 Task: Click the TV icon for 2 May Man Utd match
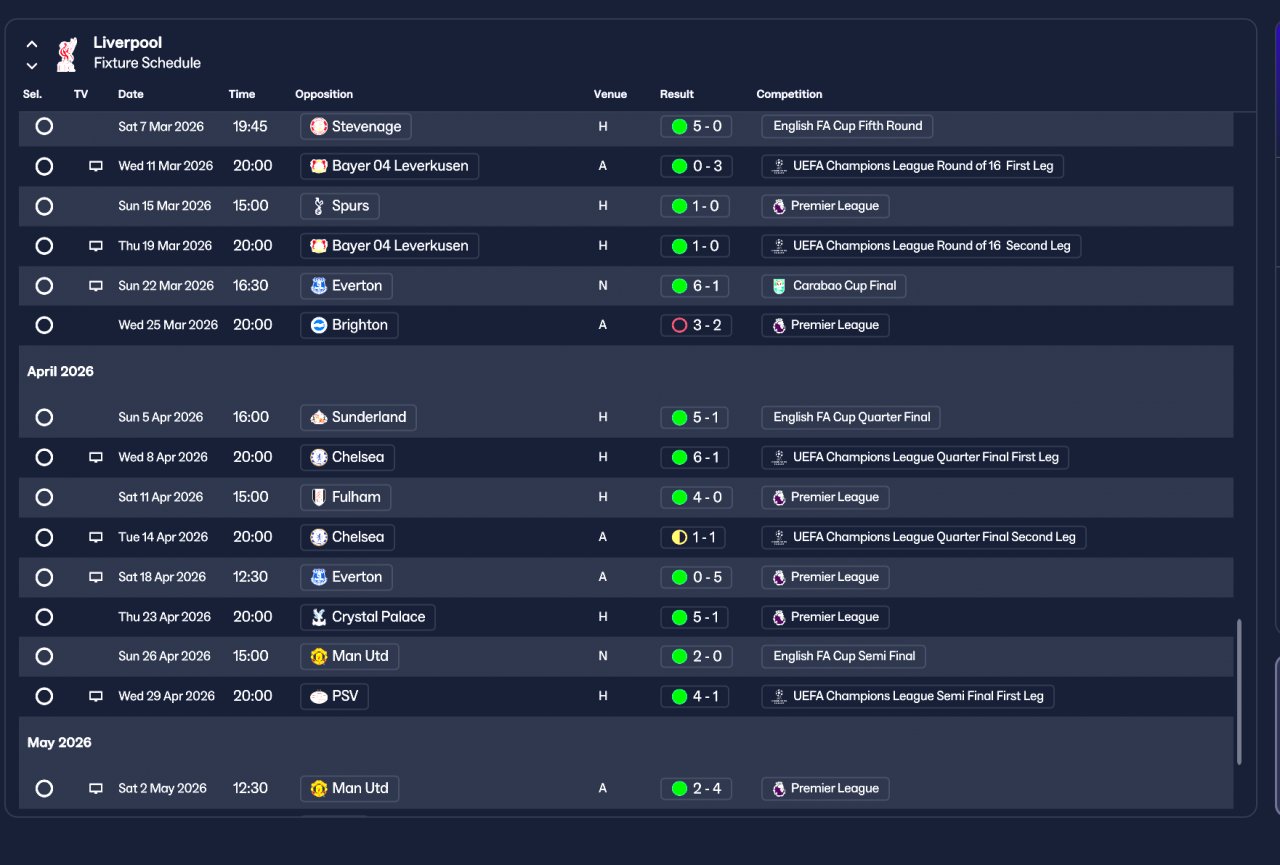pos(96,788)
